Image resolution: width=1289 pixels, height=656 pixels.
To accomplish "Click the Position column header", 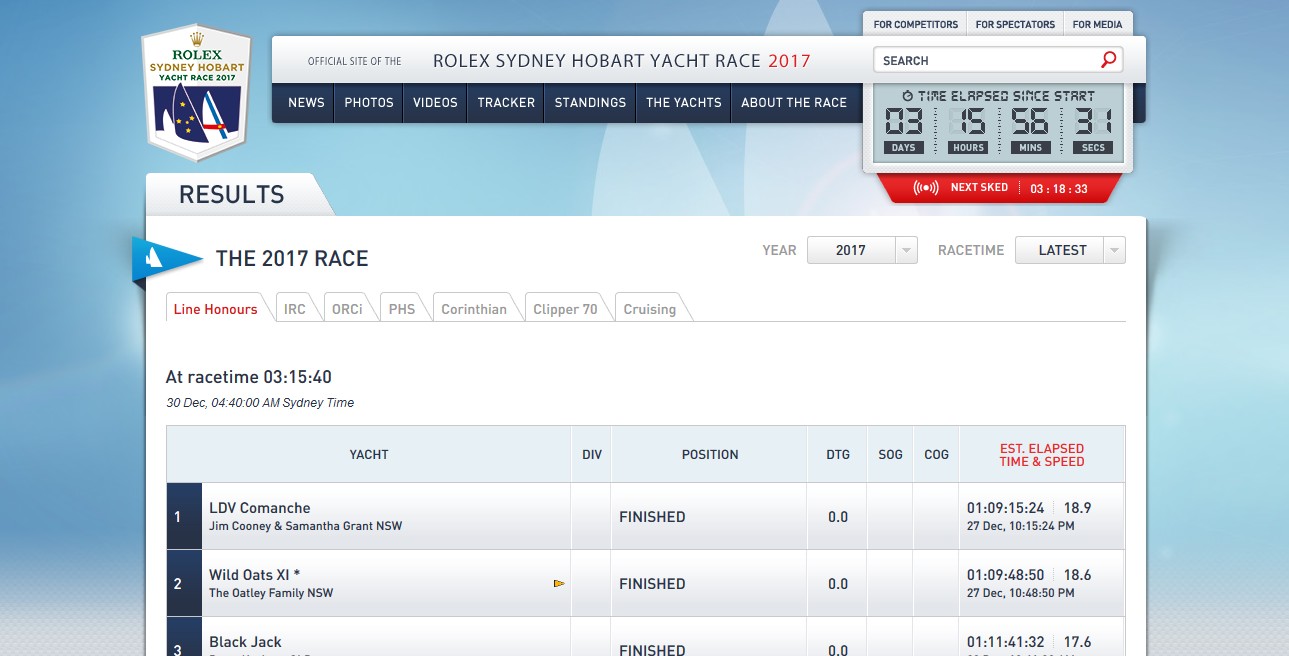I will click(710, 454).
